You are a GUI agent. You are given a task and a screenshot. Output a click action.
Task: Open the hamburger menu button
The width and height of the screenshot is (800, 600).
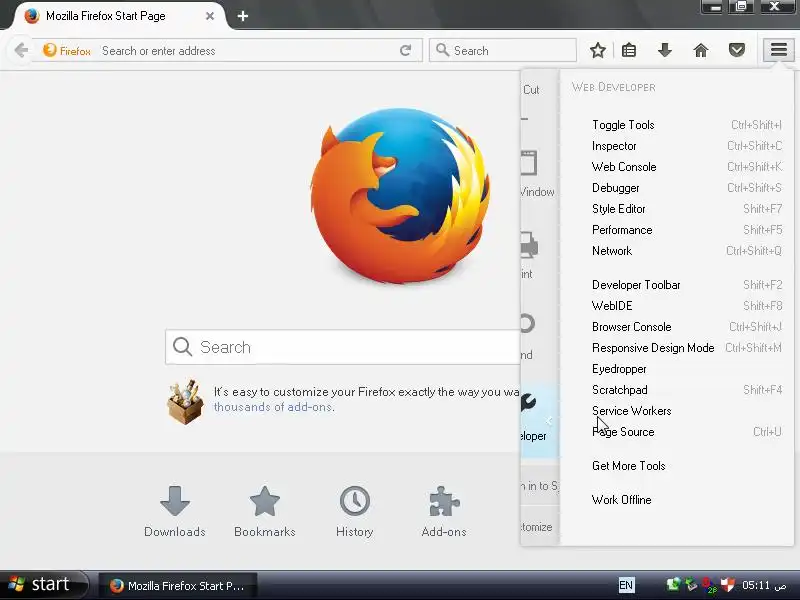[778, 50]
